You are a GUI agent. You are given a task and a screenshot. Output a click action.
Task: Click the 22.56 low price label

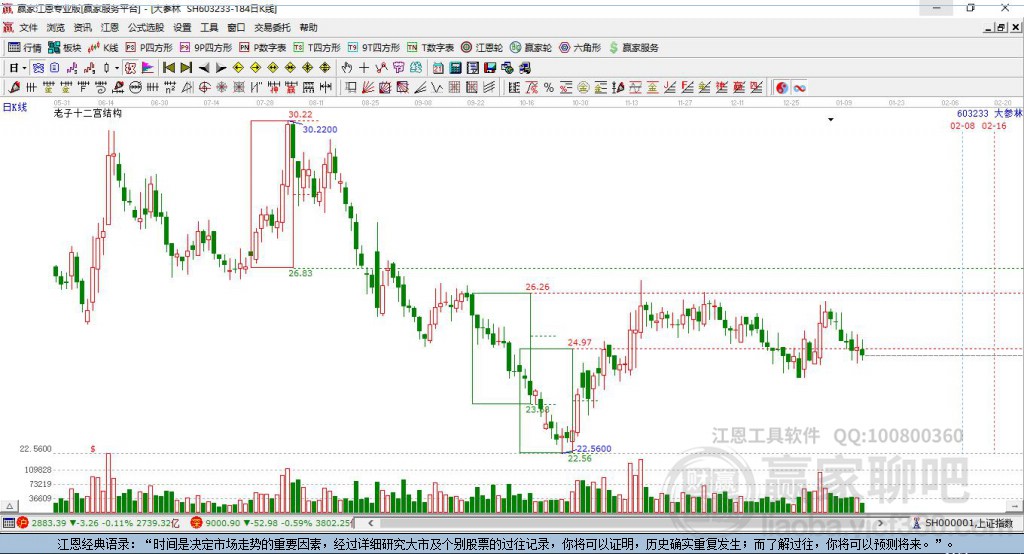pos(579,458)
